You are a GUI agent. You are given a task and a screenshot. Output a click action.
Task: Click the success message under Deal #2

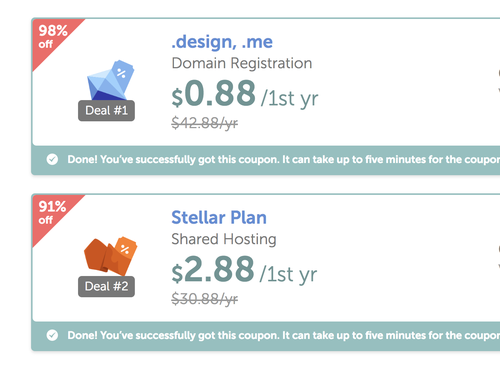click(283, 335)
